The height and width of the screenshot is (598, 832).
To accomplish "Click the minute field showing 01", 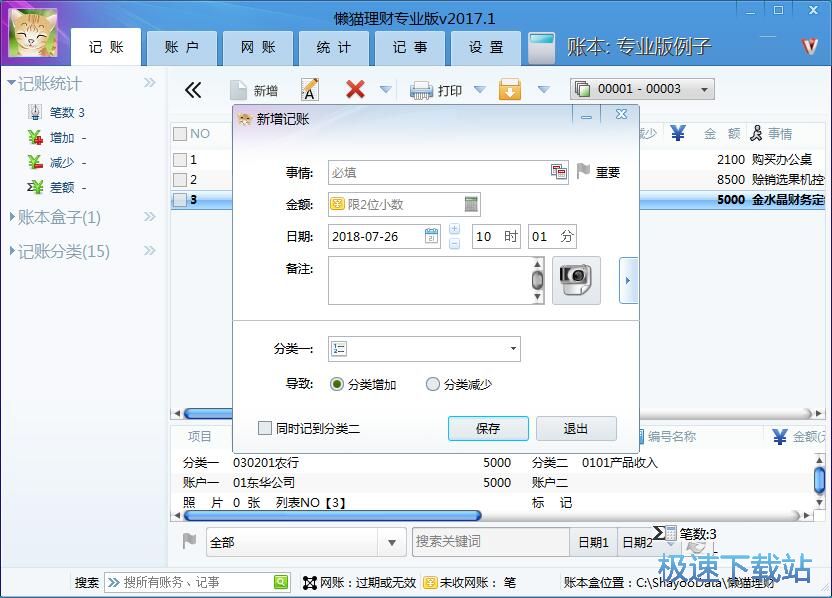I will coord(552,236).
